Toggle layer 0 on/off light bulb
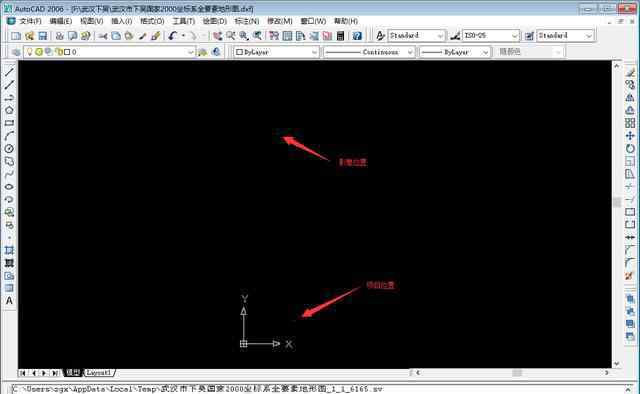Viewport: 640px width, 394px height. pos(29,52)
